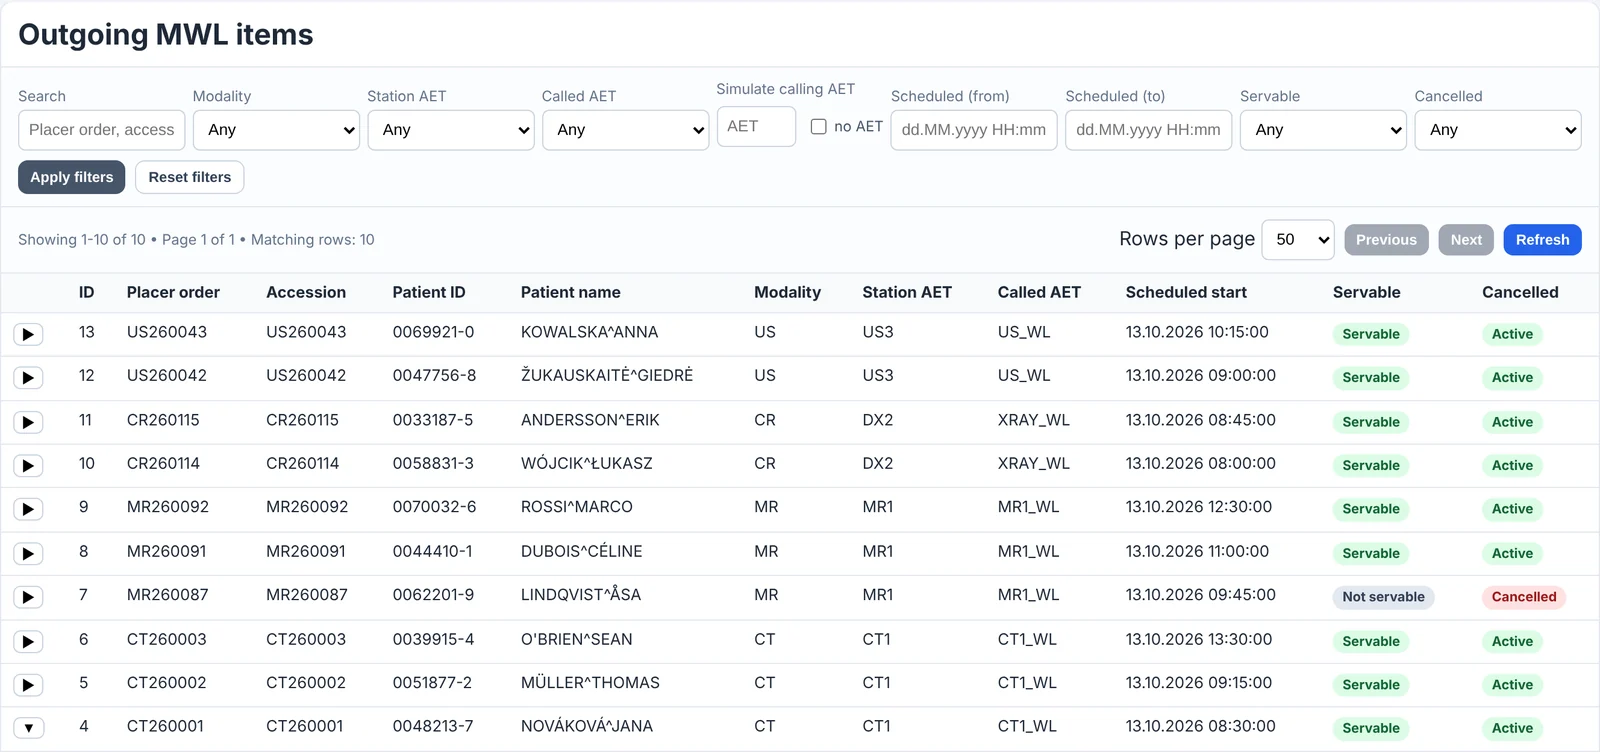Expand row 8 DUBOIS^CÉLINE details arrow
The height and width of the screenshot is (752, 1600).
tap(28, 553)
